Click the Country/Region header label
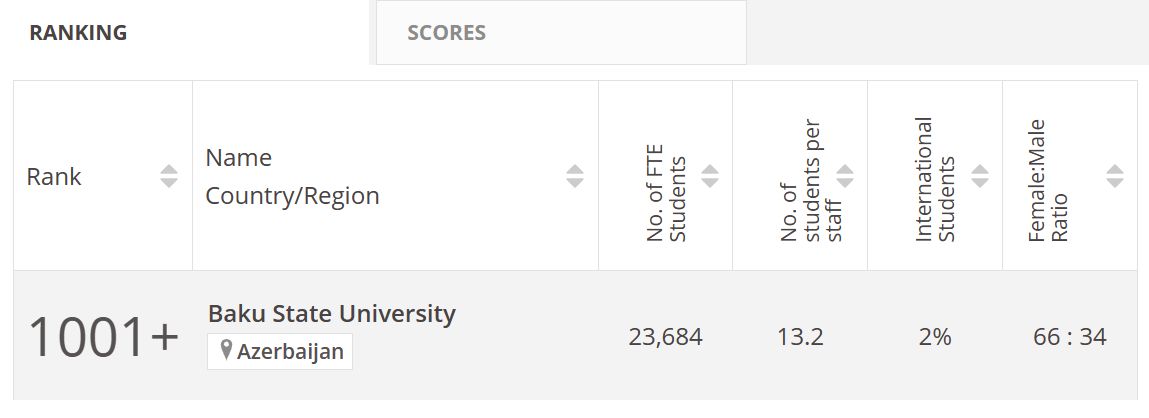The height and width of the screenshot is (418, 1149). point(292,196)
